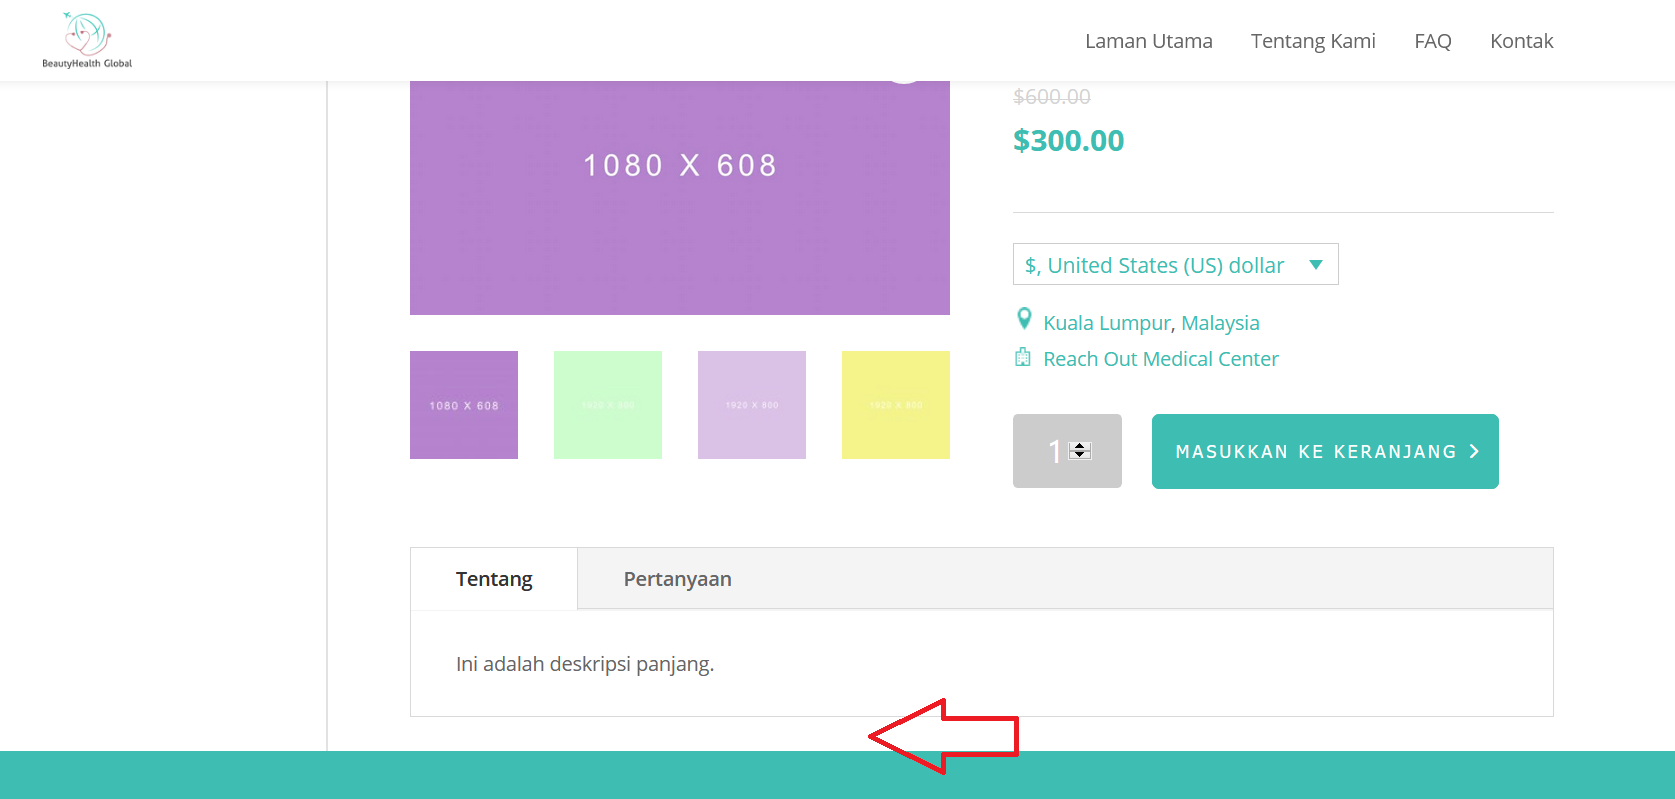Image resolution: width=1675 pixels, height=799 pixels.
Task: Click the BeautyHealth Global logo
Action: point(87,40)
